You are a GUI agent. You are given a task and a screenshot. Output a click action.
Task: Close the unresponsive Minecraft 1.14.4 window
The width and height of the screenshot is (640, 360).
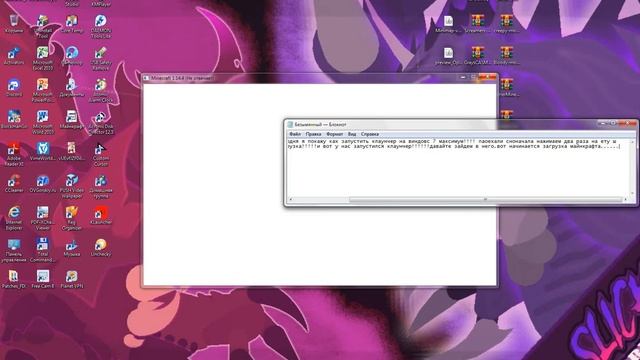tap(487, 77)
